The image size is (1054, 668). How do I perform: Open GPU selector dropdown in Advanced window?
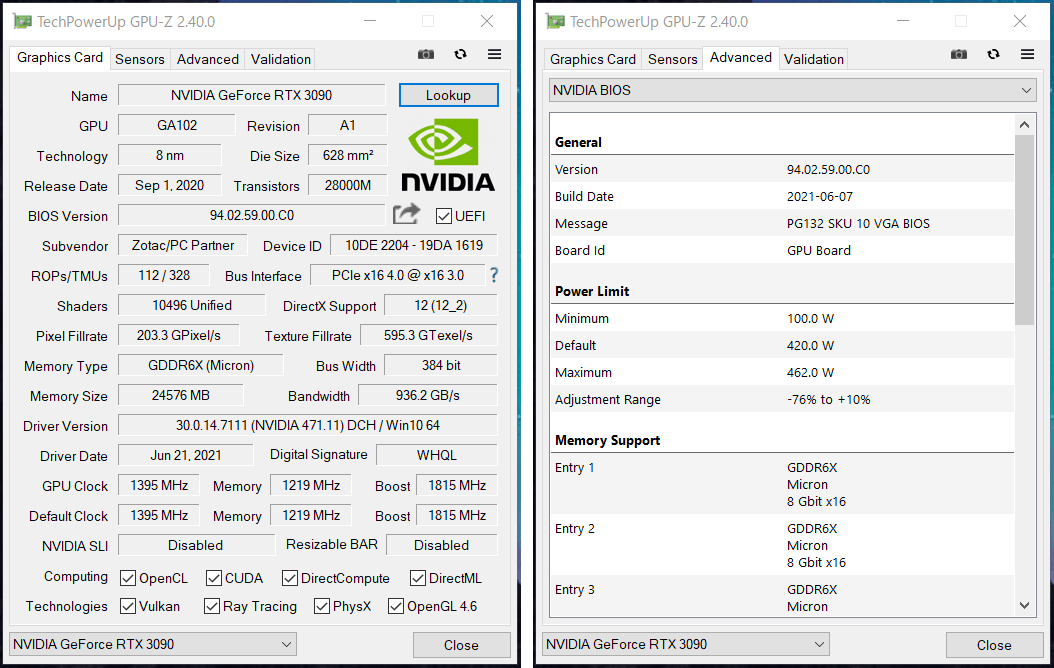pyautogui.click(x=686, y=644)
